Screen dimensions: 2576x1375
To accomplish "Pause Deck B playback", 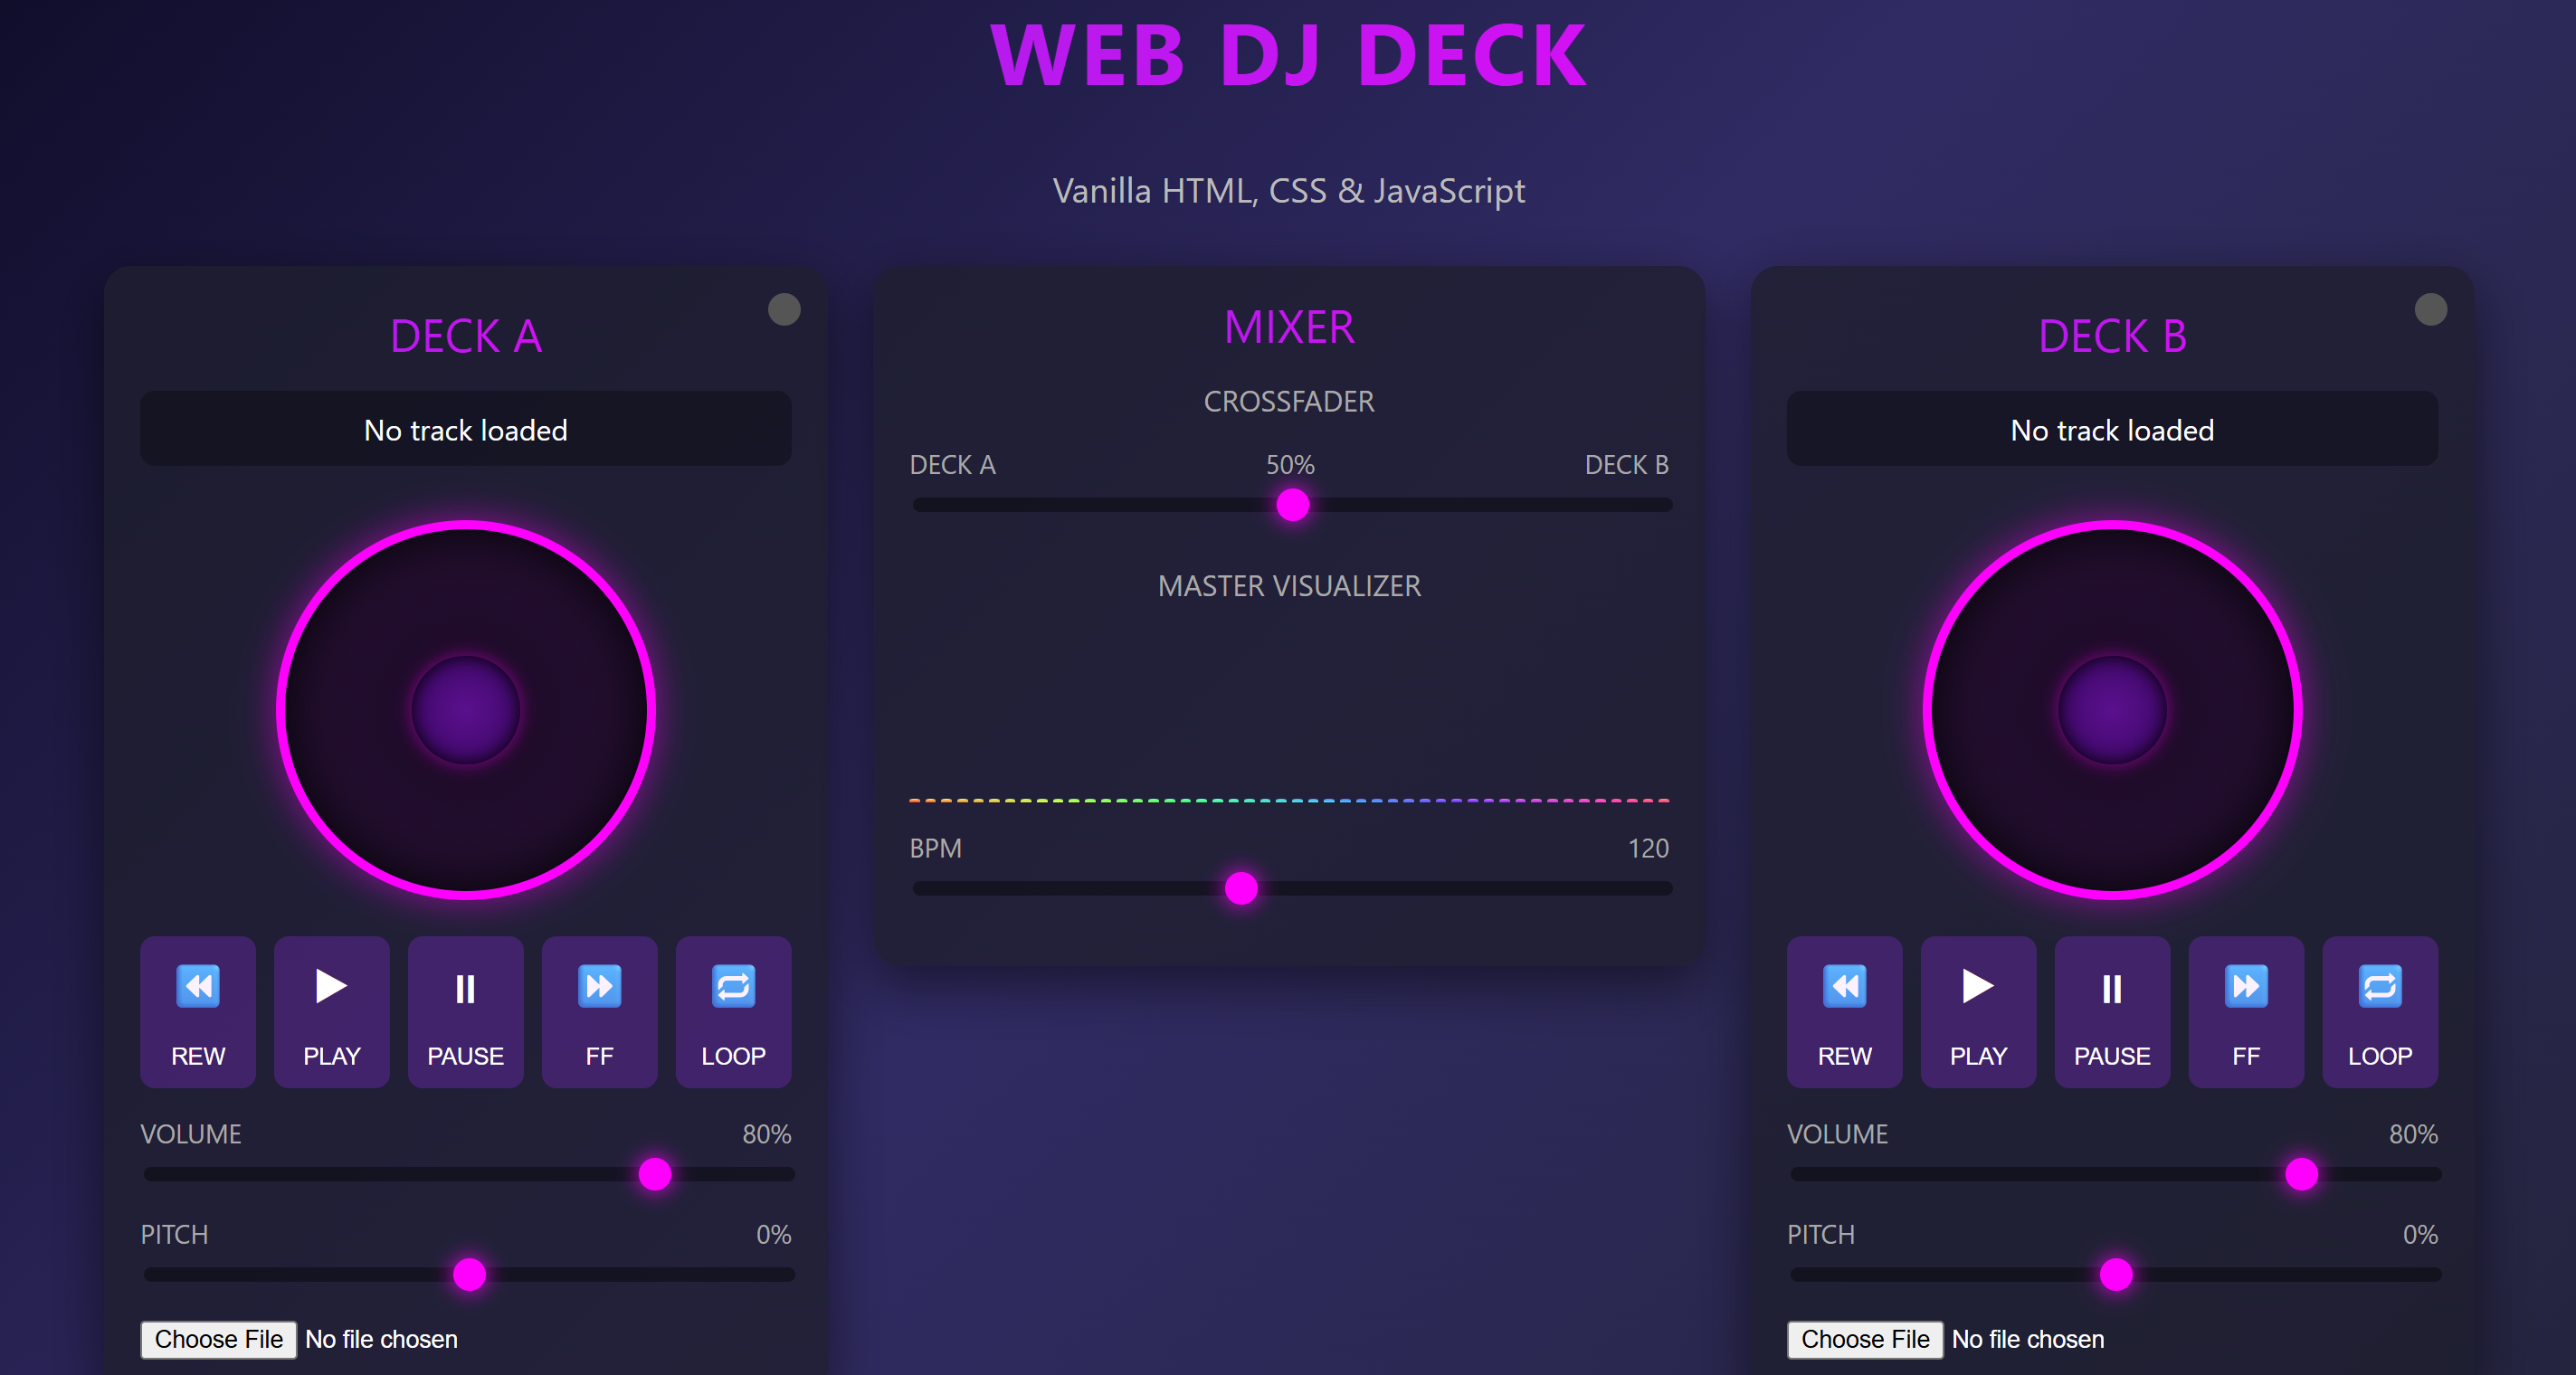I will click(x=2111, y=1011).
